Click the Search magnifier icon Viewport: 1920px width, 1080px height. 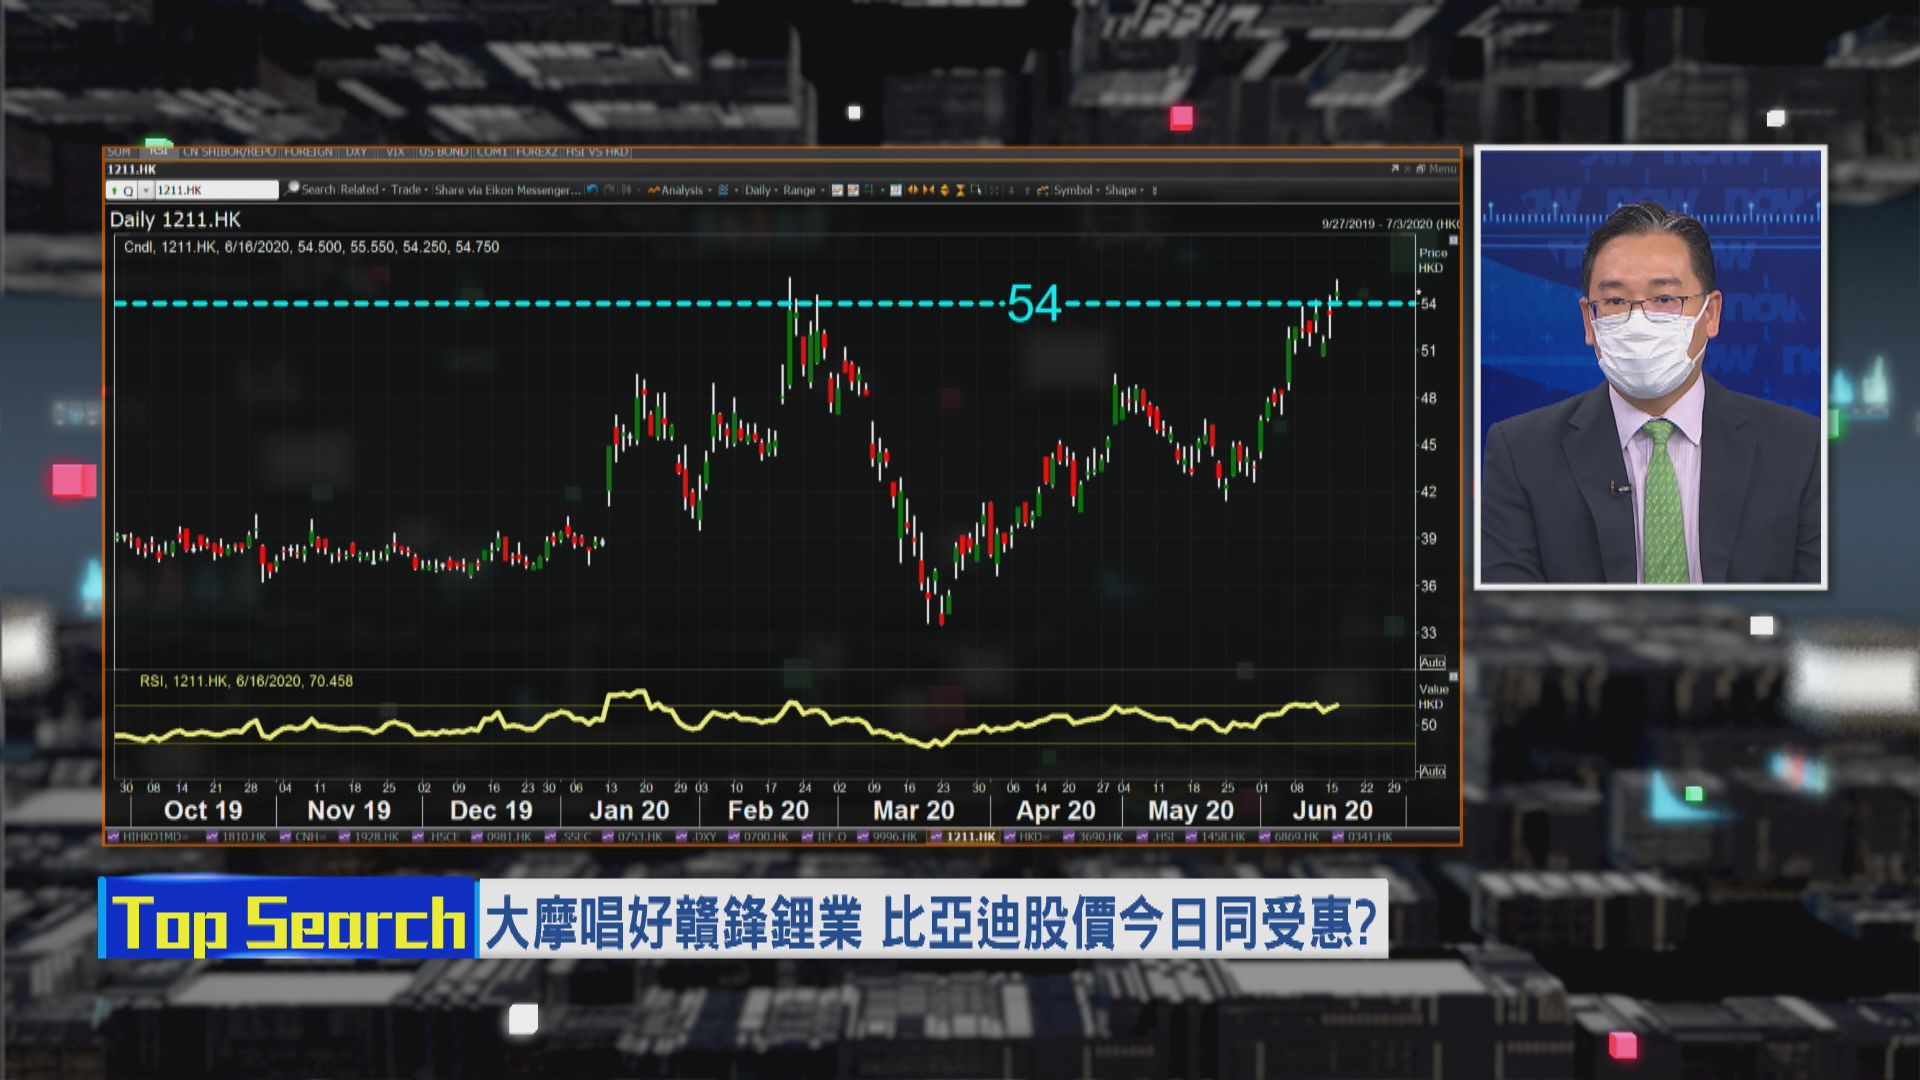292,189
